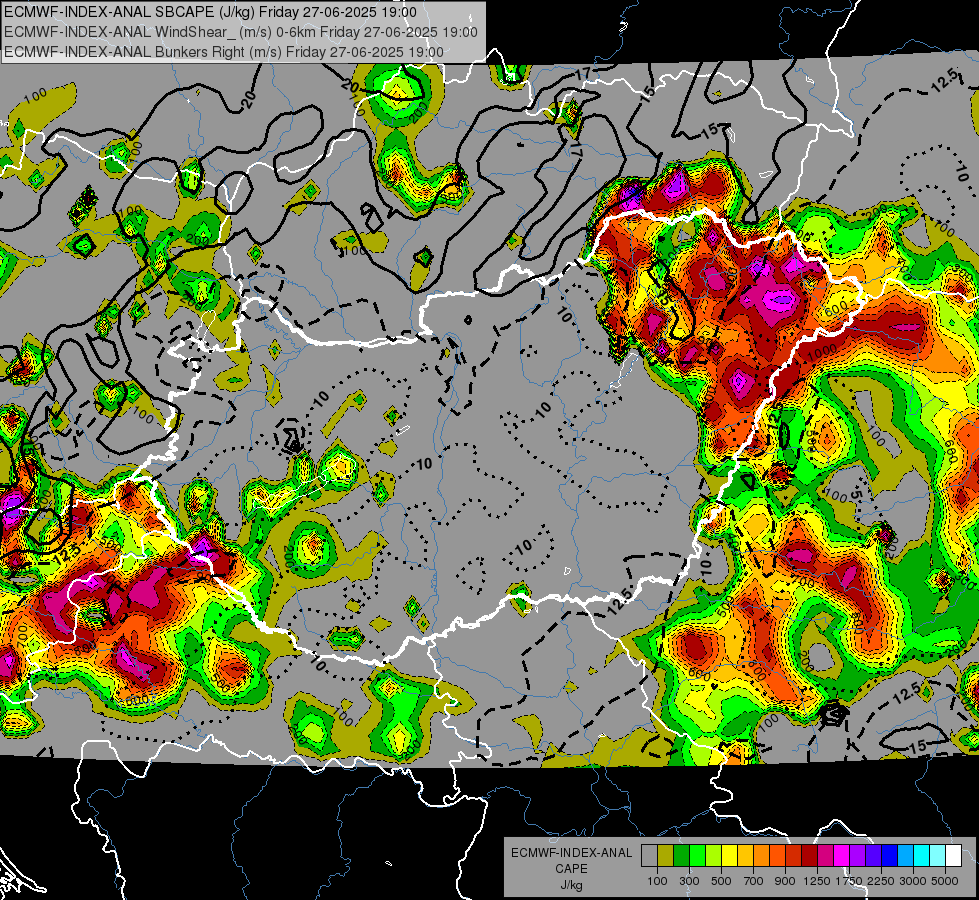Click the J/kg unit label in legend

click(571, 886)
